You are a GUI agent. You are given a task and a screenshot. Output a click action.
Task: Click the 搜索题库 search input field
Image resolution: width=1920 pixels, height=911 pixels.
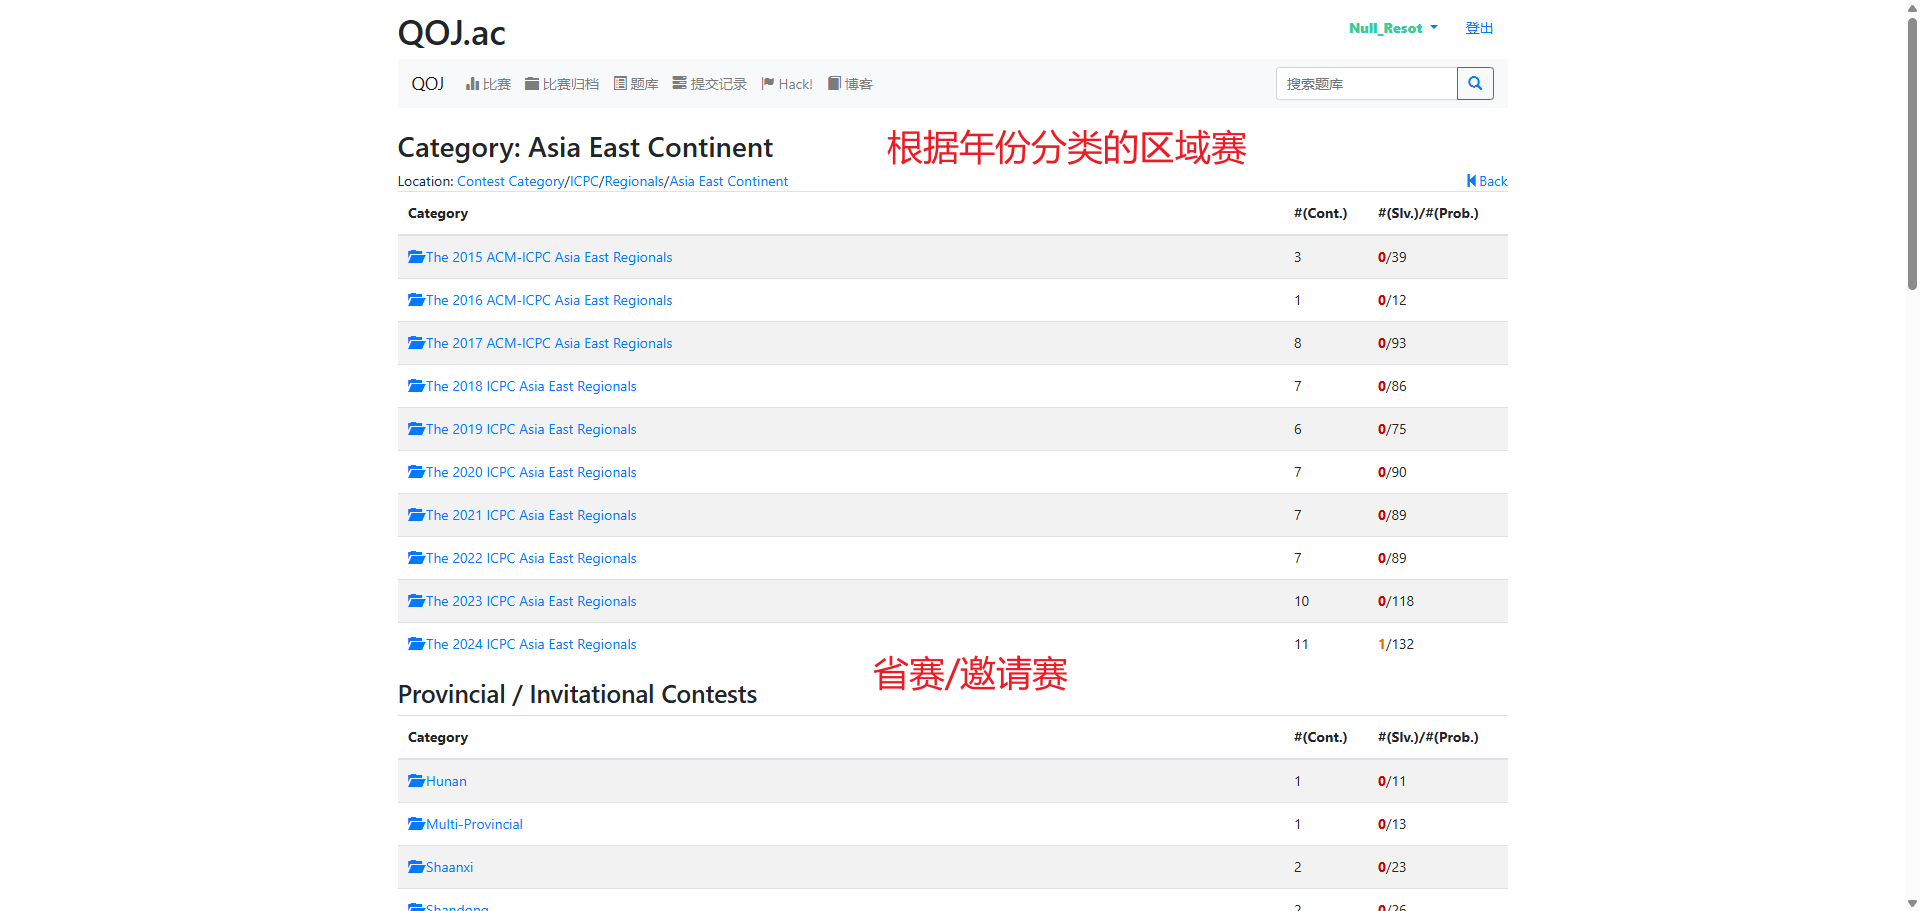[1366, 83]
